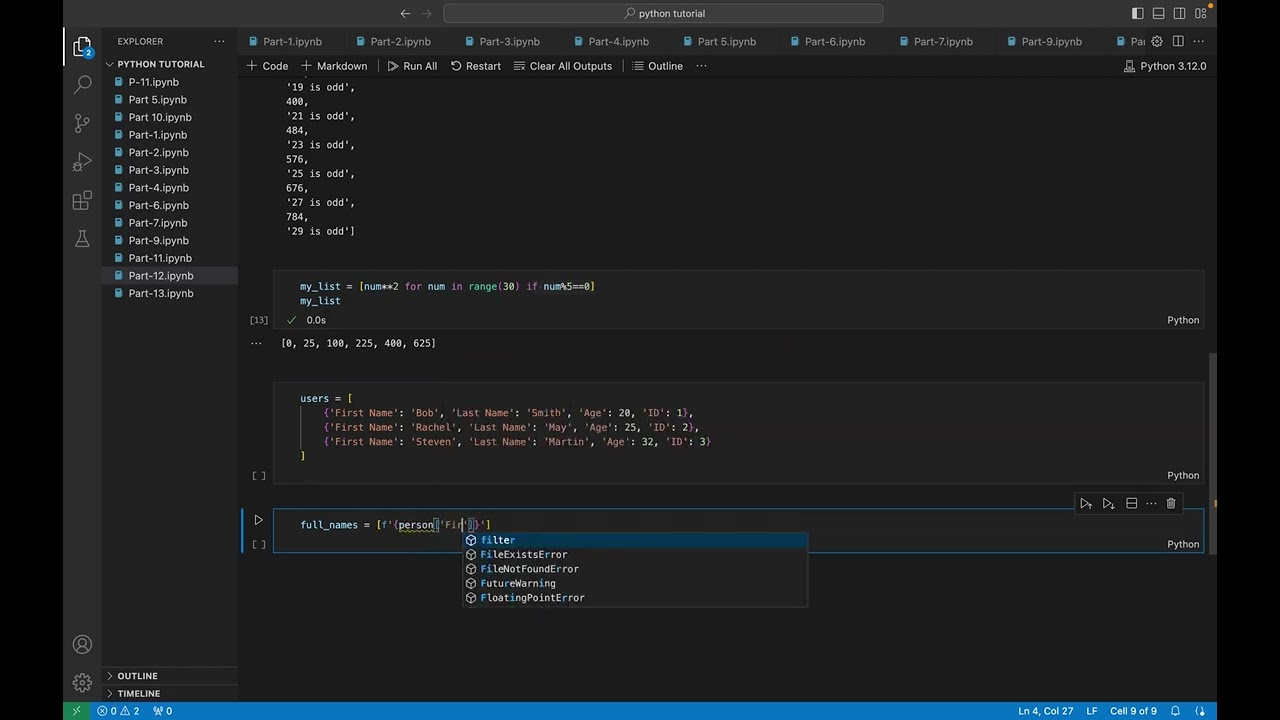This screenshot has height=720, width=1280.
Task: Click Run All in the notebook toolbar
Action: [x=412, y=66]
